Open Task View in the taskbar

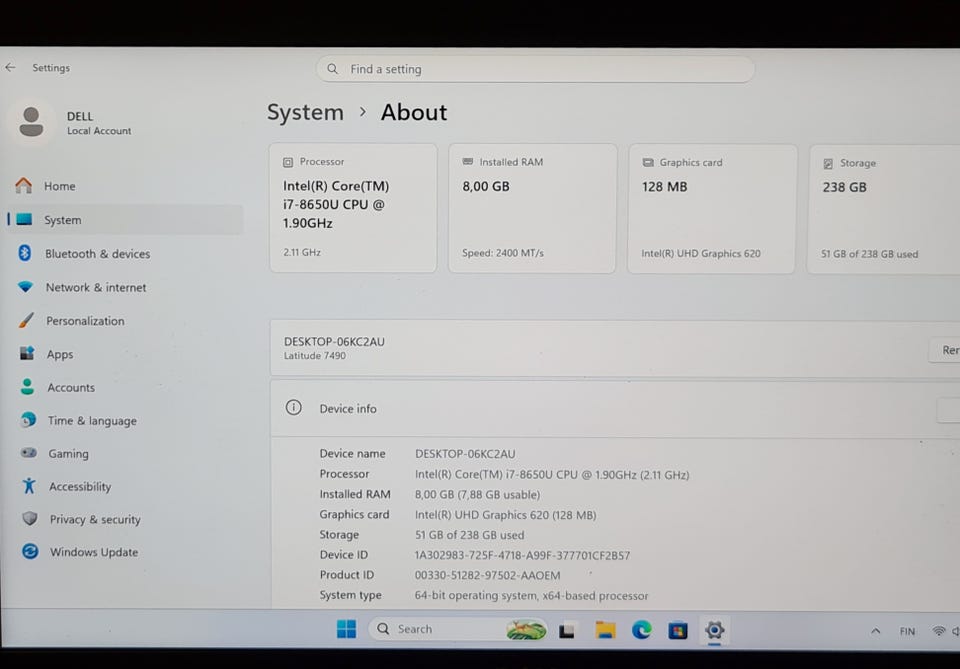pos(567,630)
